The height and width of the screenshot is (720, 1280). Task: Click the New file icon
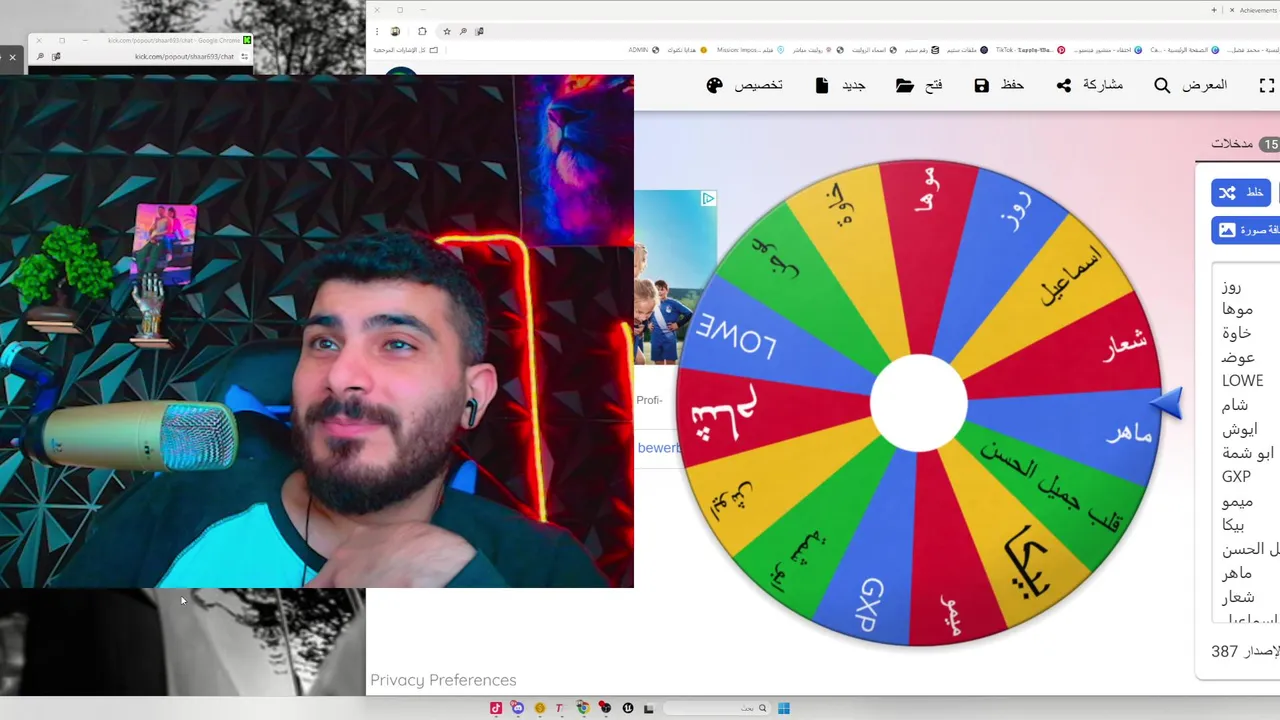pos(822,85)
